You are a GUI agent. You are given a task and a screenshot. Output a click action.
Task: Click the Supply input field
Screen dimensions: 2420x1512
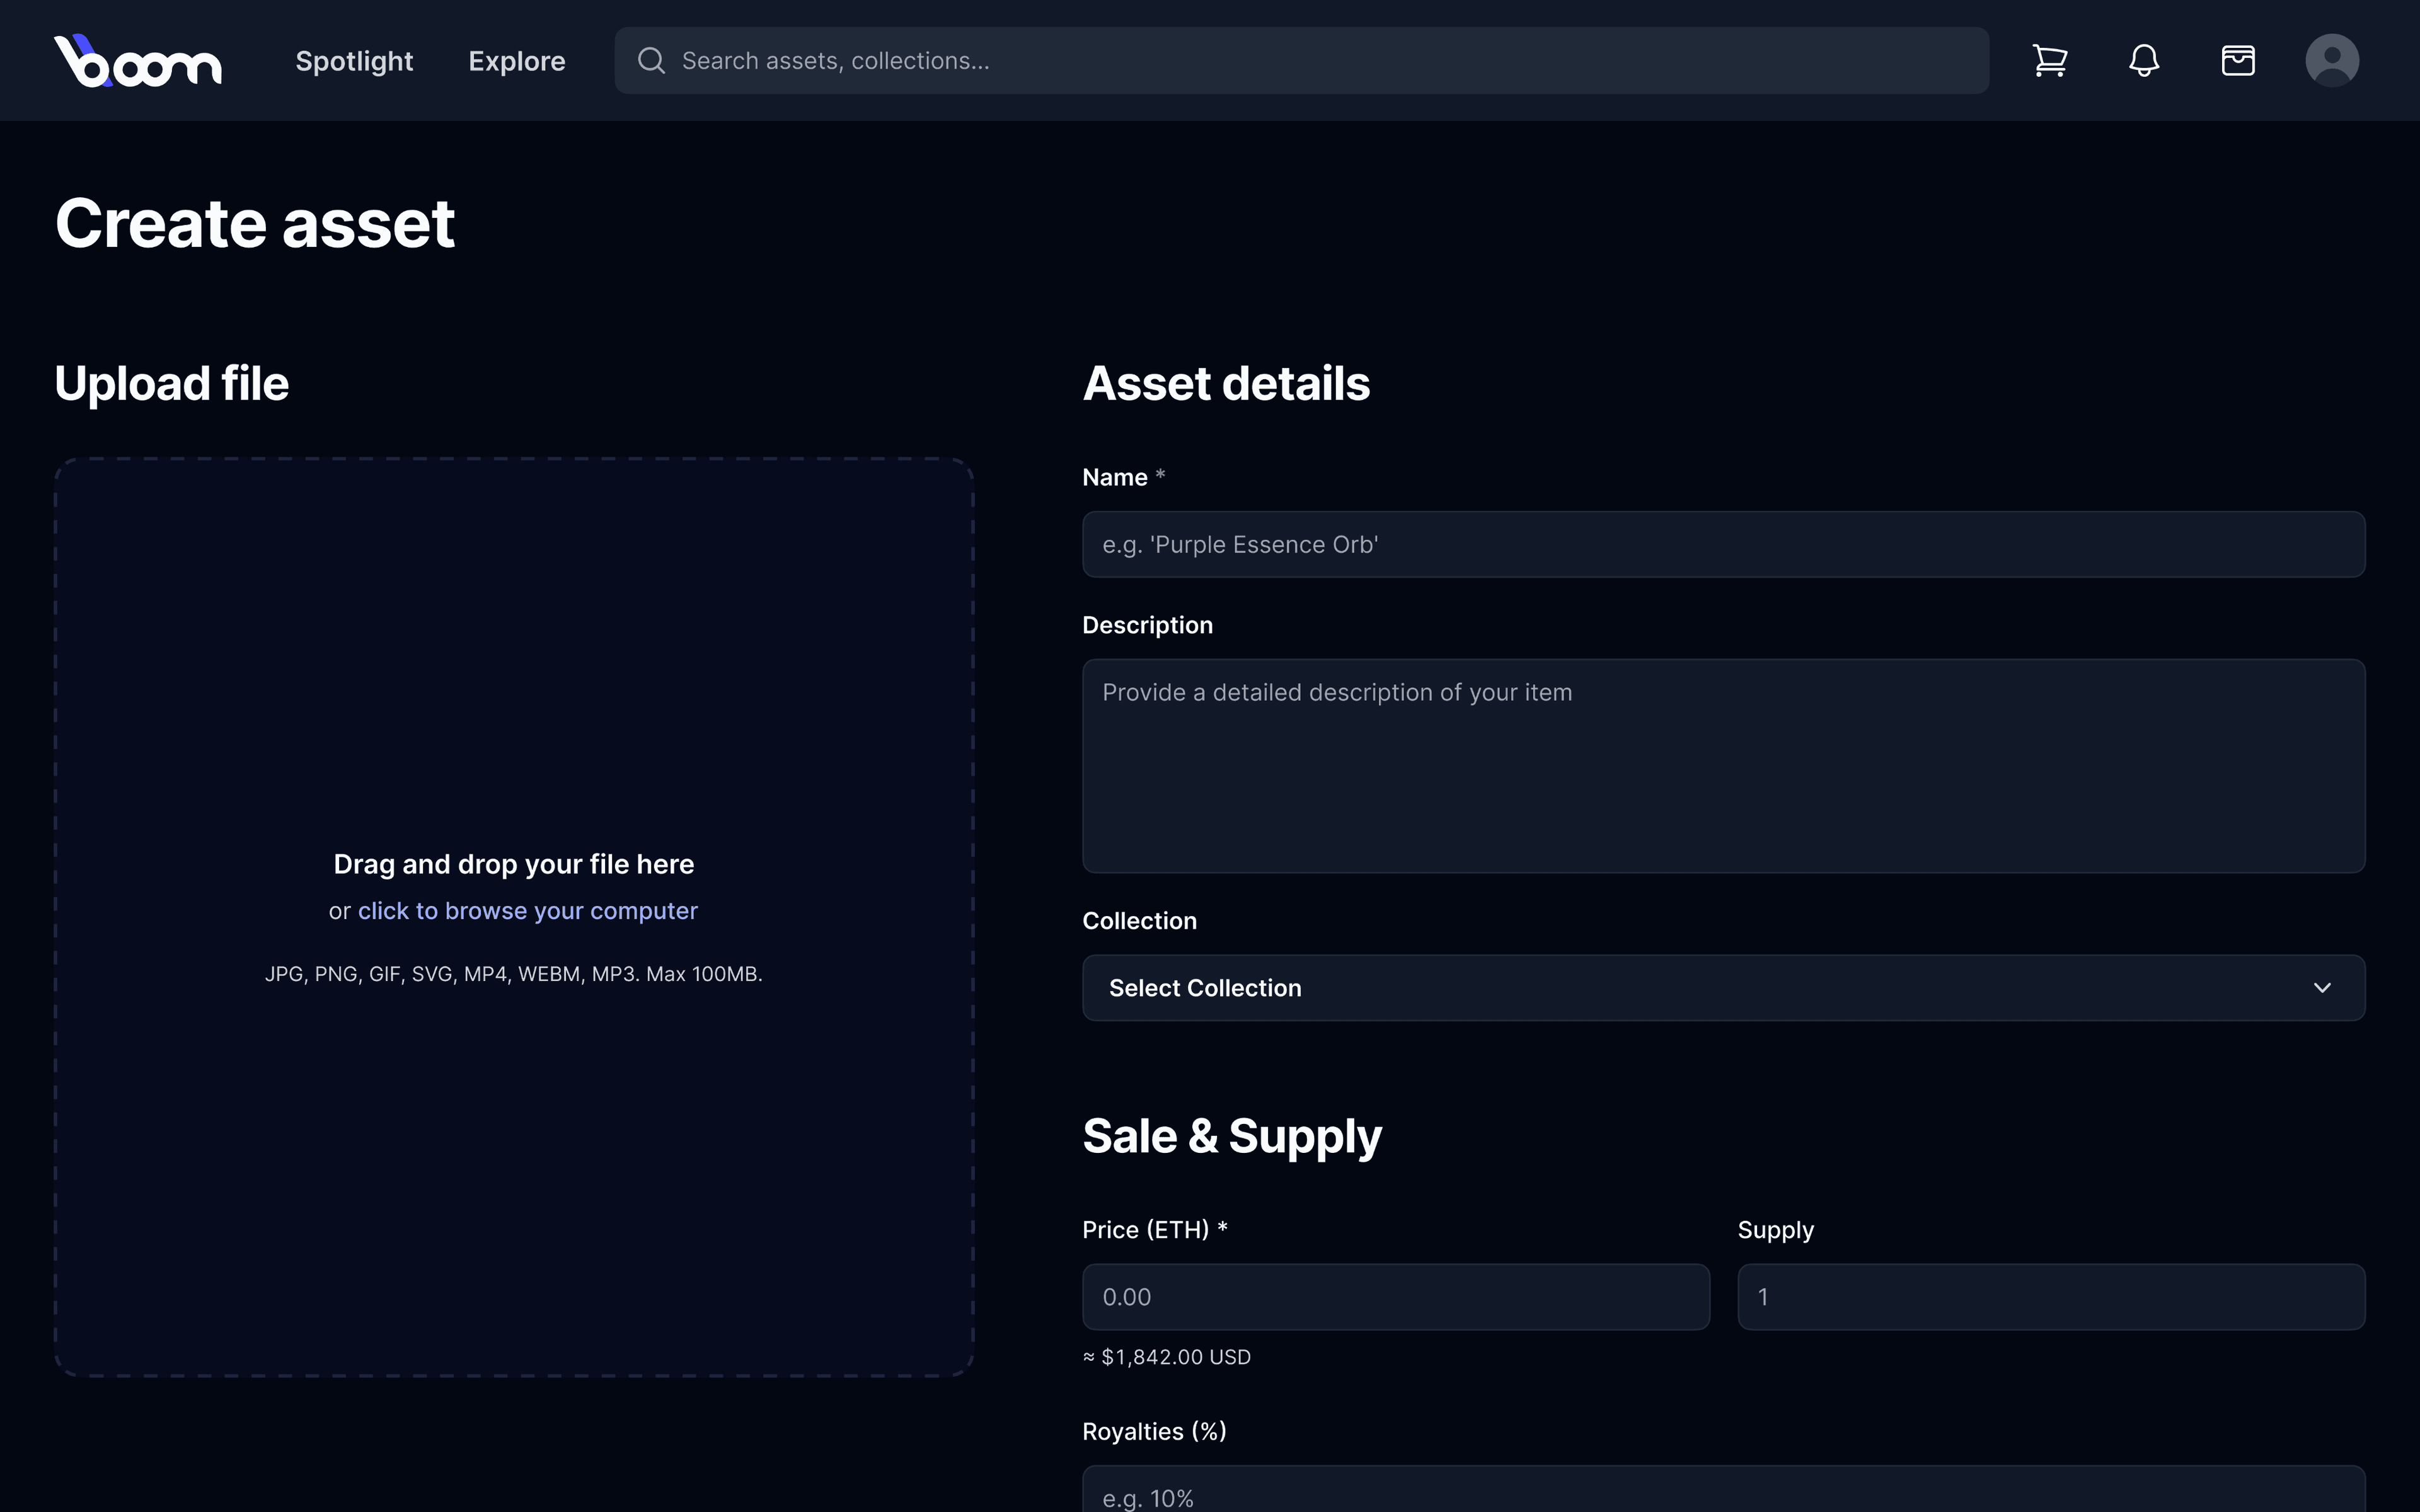[x=2051, y=1297]
